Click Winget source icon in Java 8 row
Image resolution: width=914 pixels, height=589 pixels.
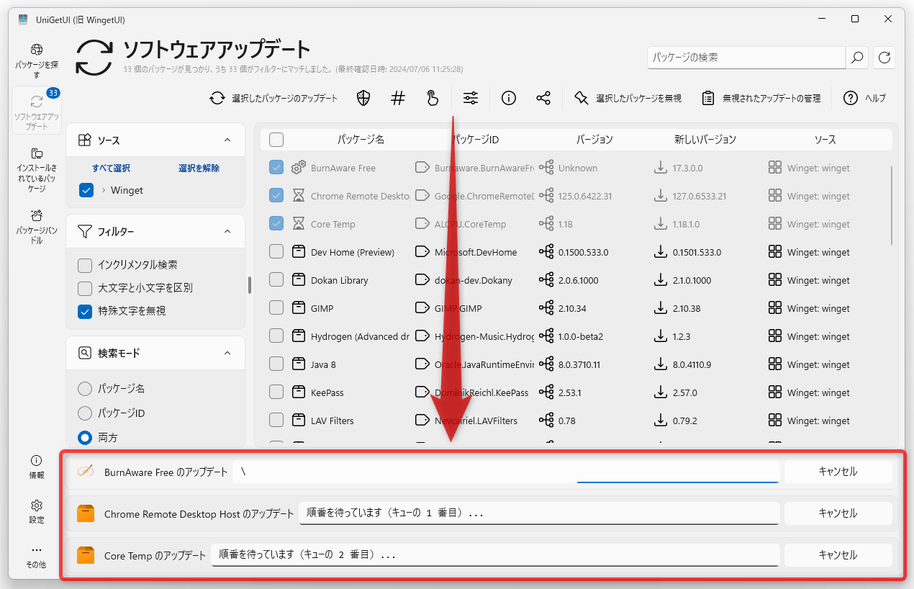pos(775,363)
